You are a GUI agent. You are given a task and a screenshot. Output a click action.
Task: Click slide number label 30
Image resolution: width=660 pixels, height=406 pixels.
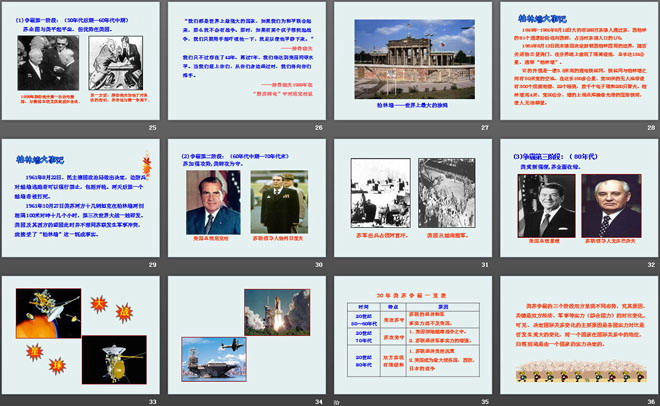pyautogui.click(x=319, y=265)
